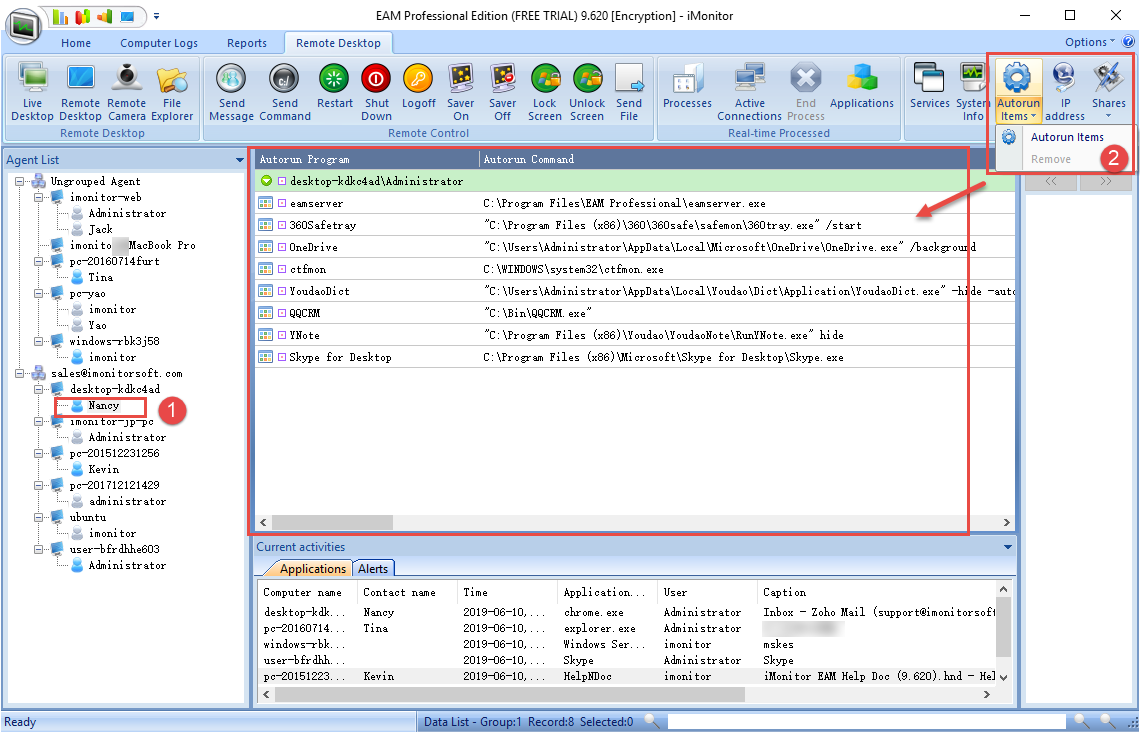Viewport: 1140px width, 733px height.
Task: Open Live Desktop view
Action: (32, 92)
